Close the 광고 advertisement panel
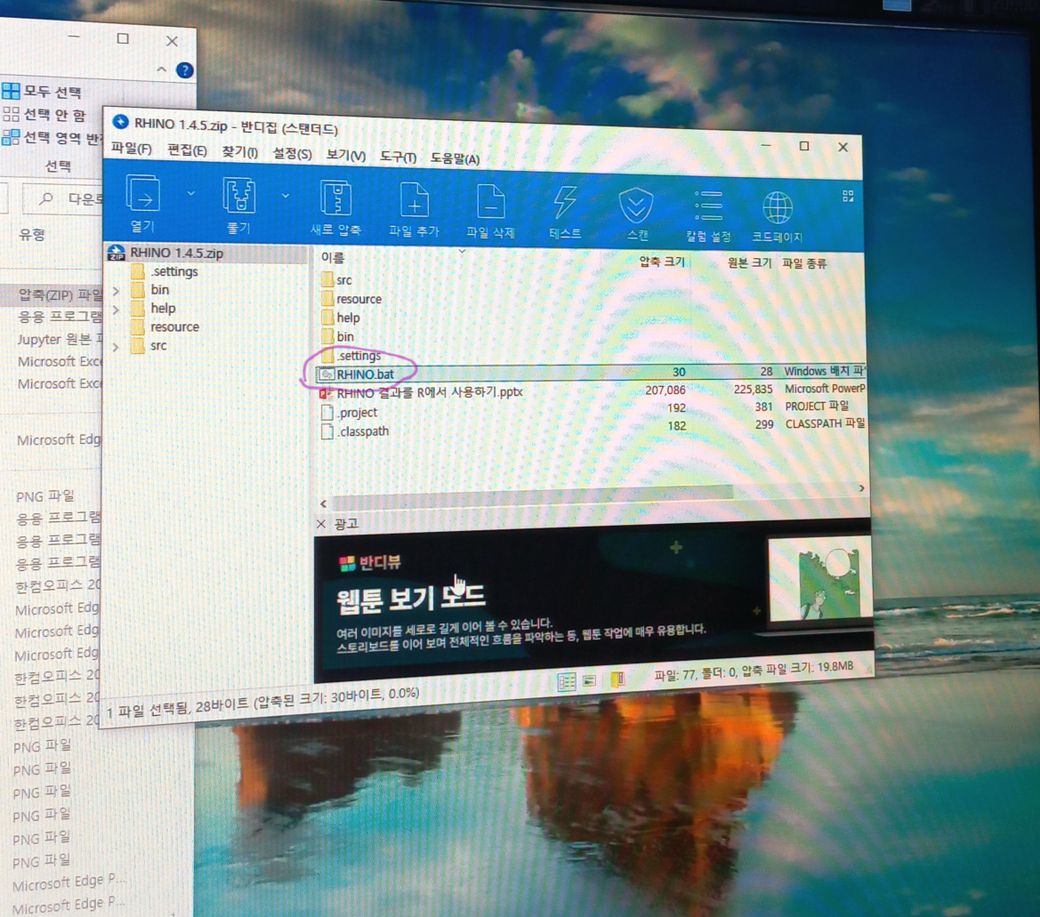This screenshot has width=1040, height=917. click(x=320, y=524)
